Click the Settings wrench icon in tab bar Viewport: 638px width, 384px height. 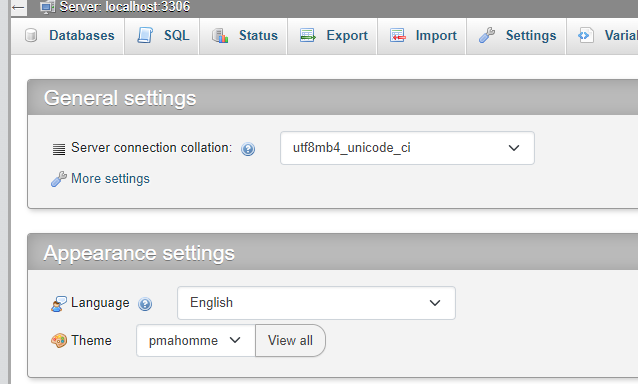pos(487,35)
